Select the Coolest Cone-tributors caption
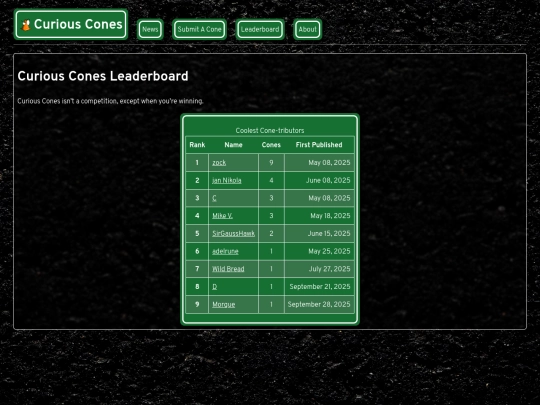 coord(270,131)
